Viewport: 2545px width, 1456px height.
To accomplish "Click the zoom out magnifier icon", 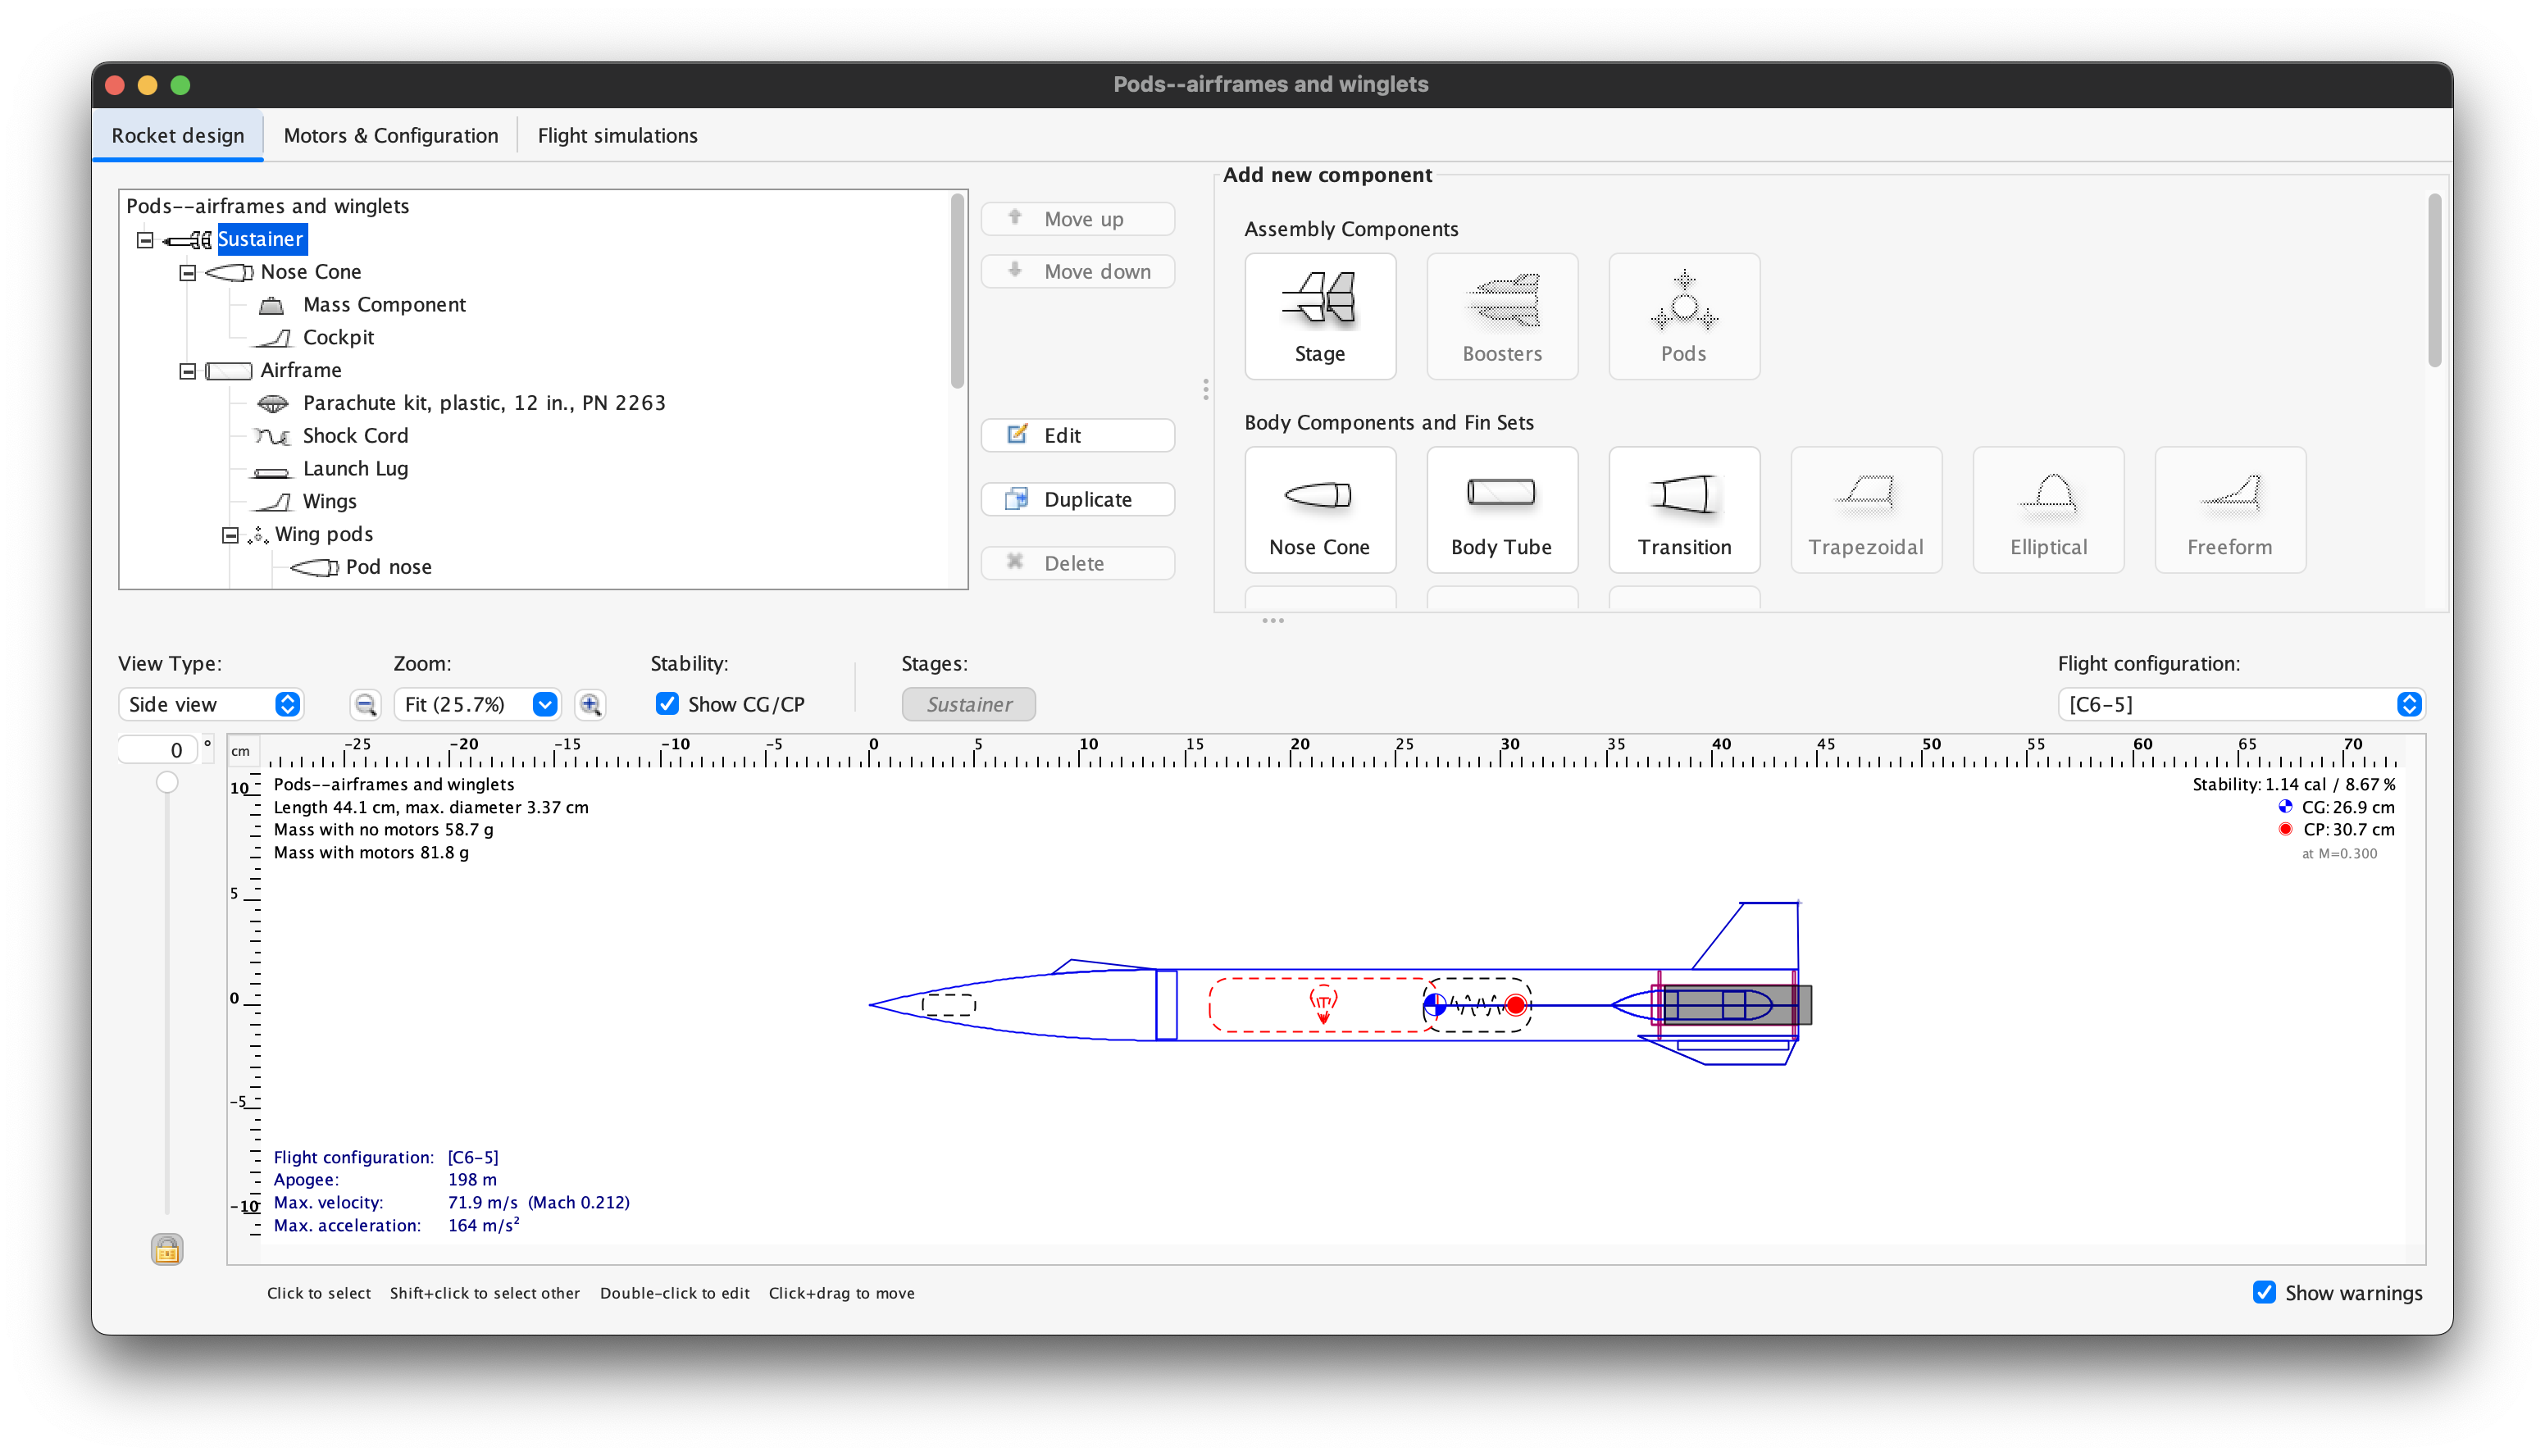I will pyautogui.click(x=365, y=704).
